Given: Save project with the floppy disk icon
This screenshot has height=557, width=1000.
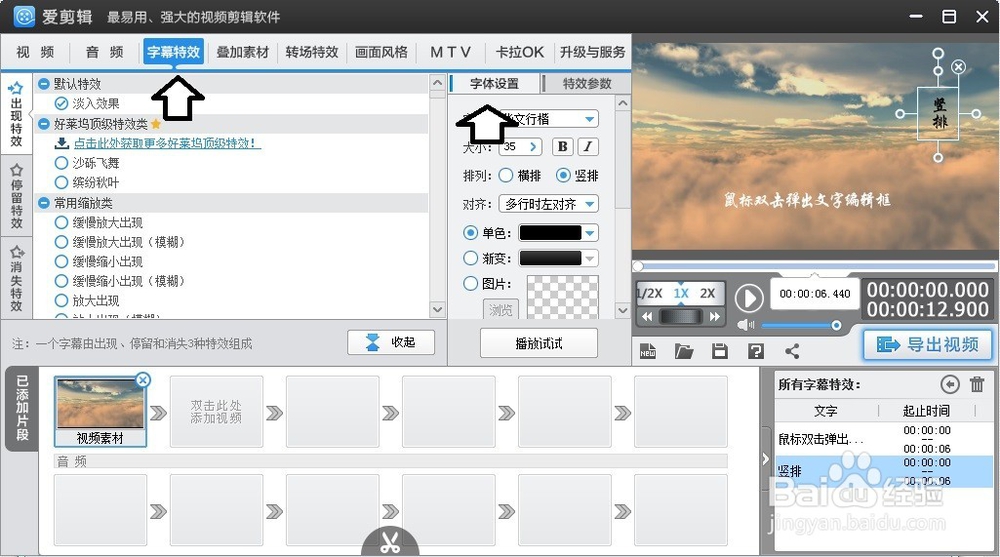Looking at the screenshot, I should click(720, 351).
